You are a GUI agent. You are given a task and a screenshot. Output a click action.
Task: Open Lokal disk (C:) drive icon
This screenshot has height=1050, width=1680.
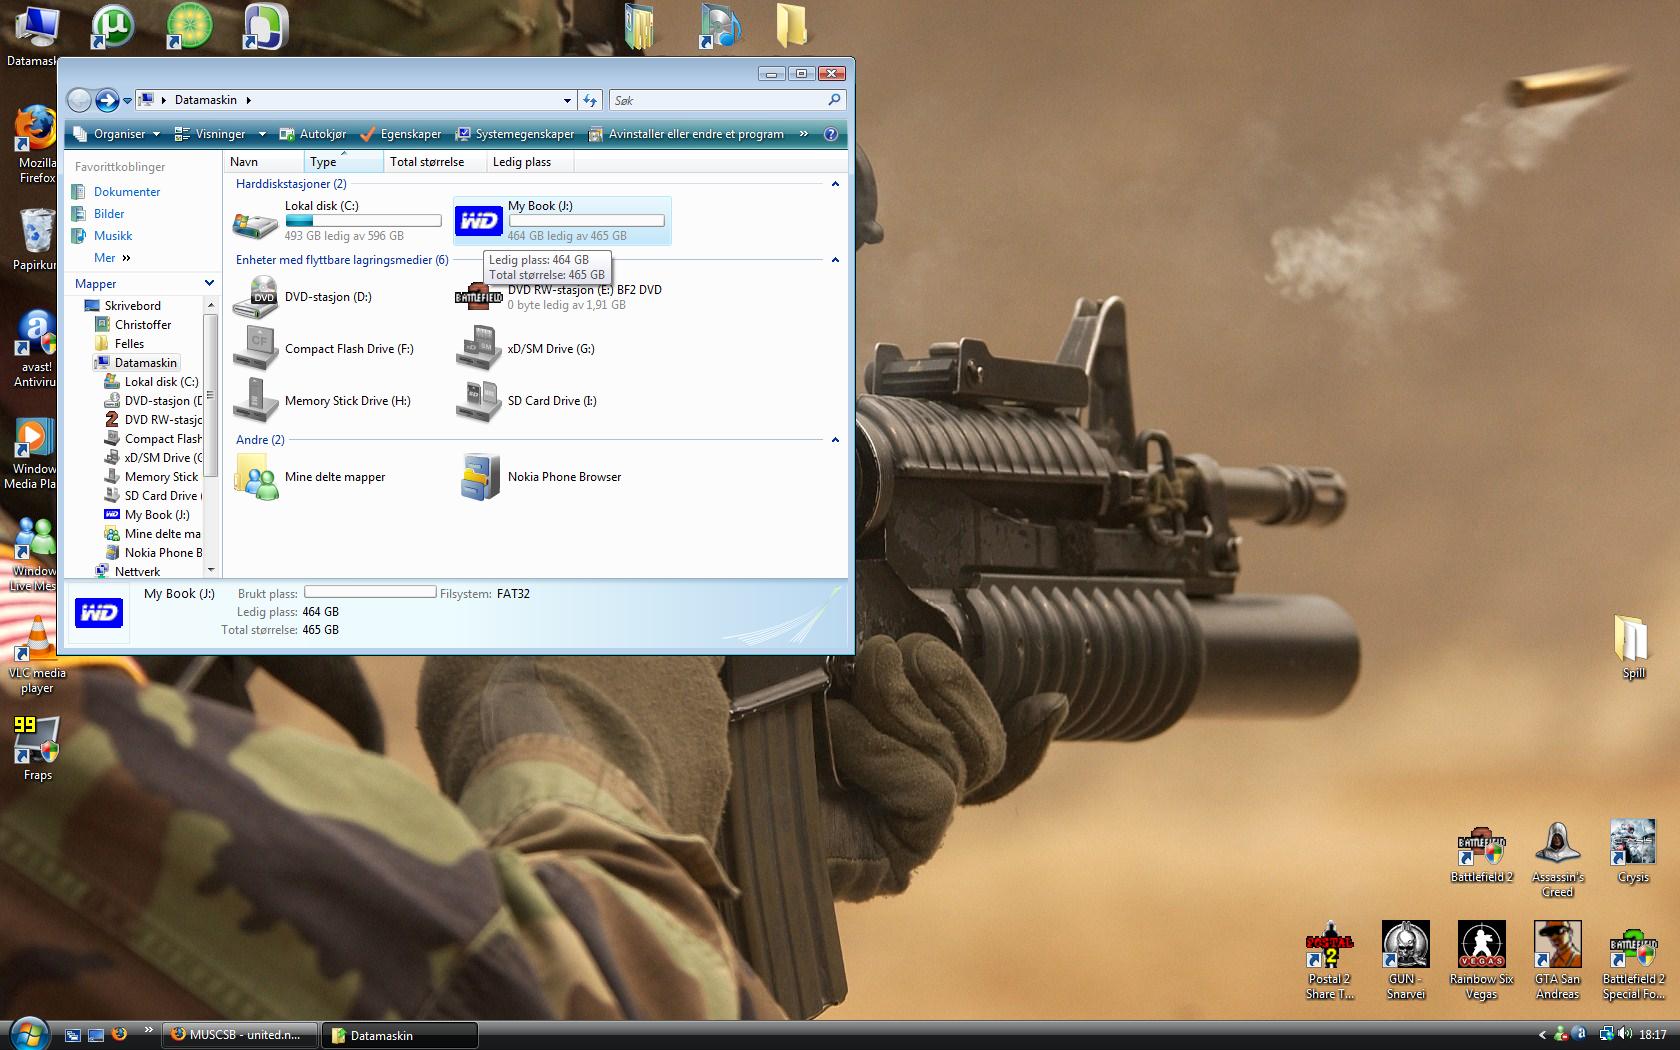(256, 222)
